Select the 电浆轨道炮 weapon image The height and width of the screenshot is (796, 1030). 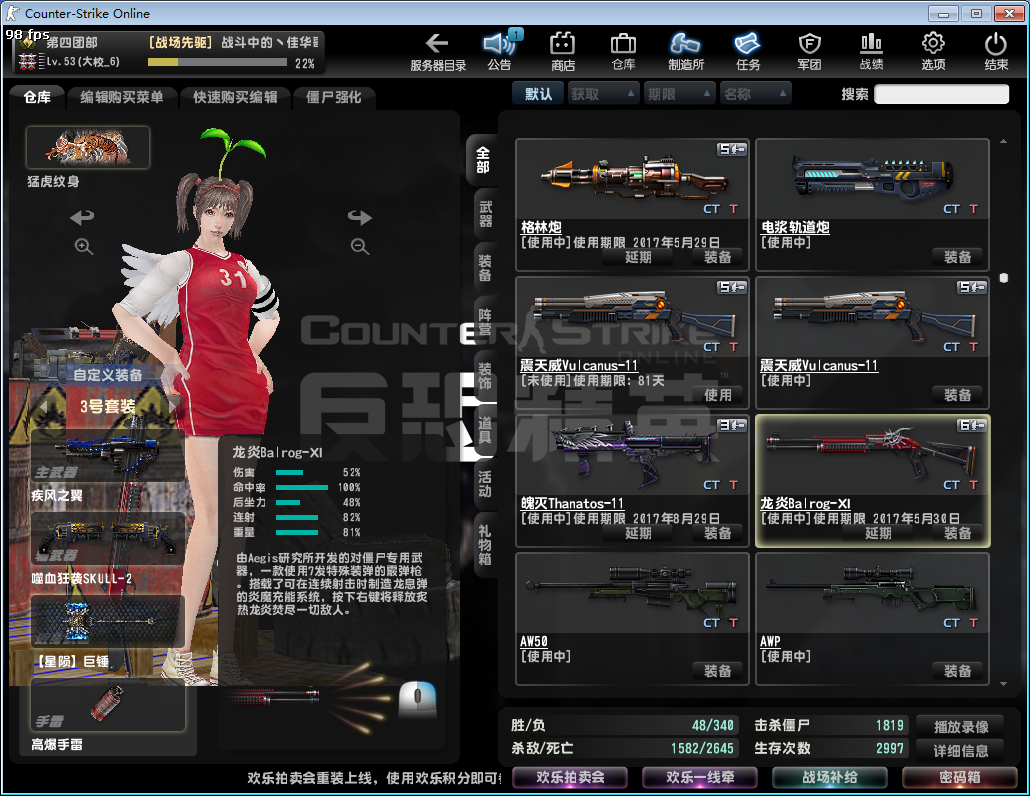click(872, 179)
